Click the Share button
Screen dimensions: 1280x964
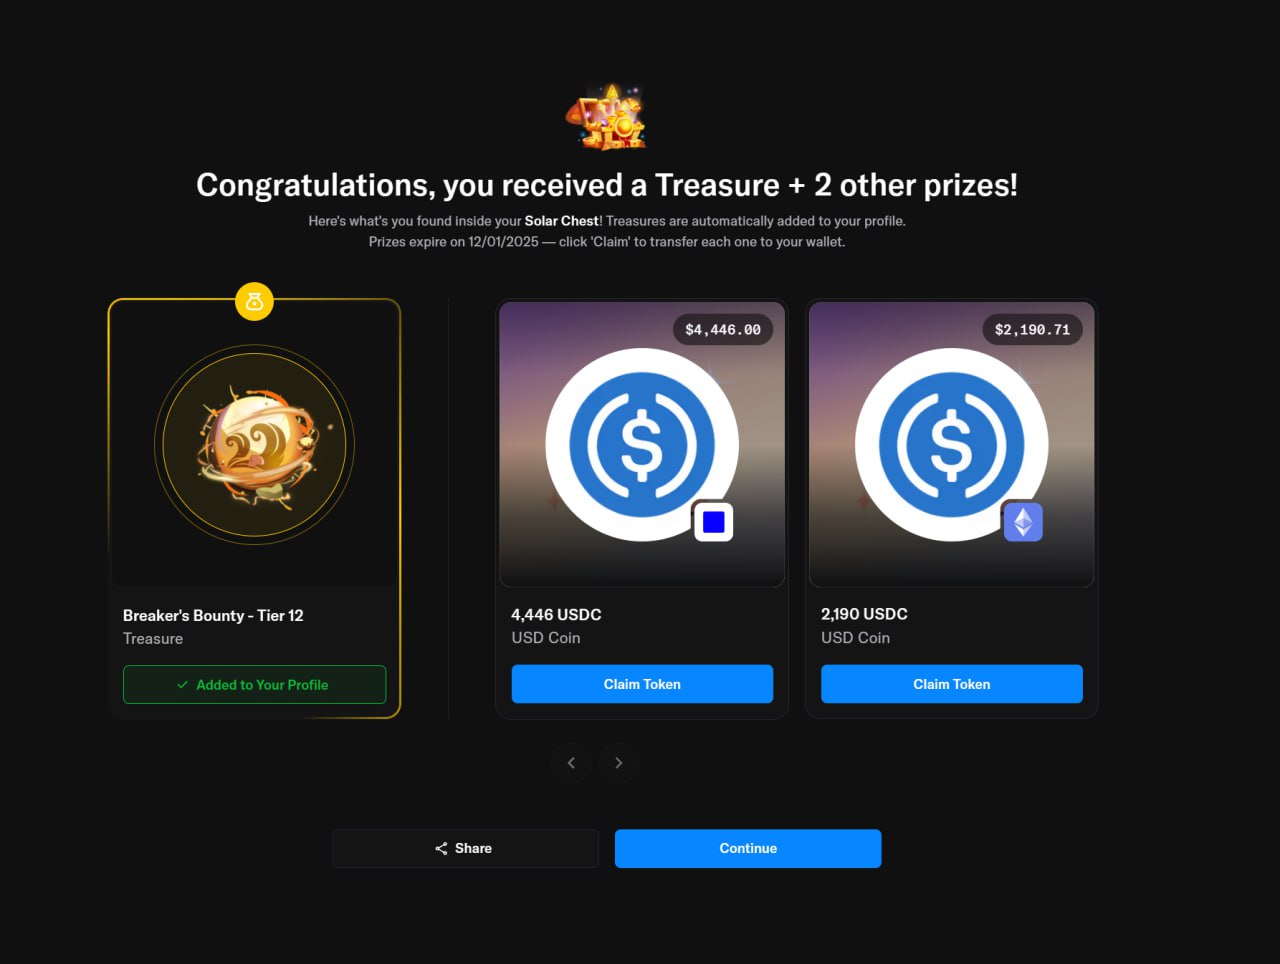(x=465, y=848)
